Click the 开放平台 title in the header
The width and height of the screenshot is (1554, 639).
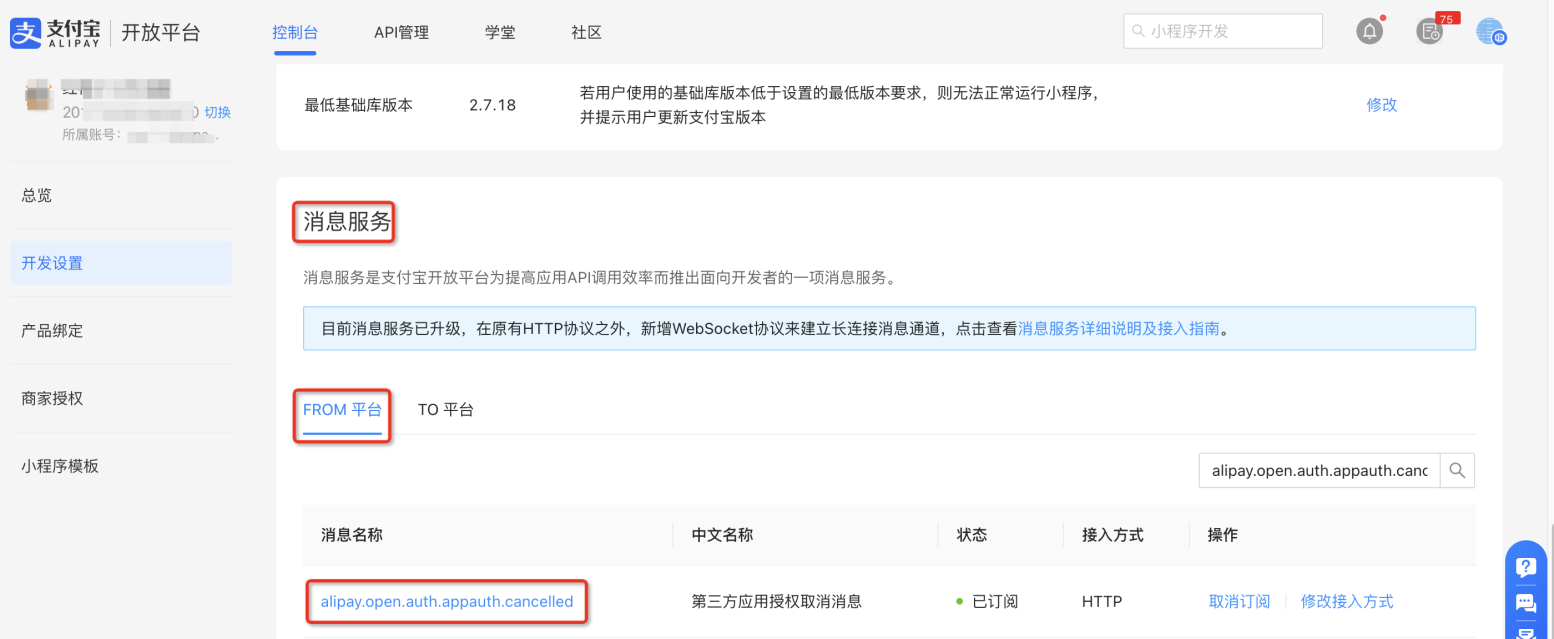[161, 32]
